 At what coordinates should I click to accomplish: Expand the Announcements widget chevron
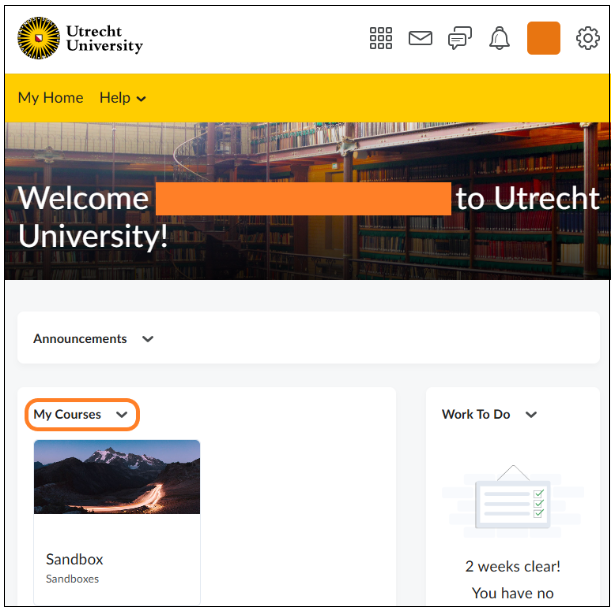pos(147,339)
